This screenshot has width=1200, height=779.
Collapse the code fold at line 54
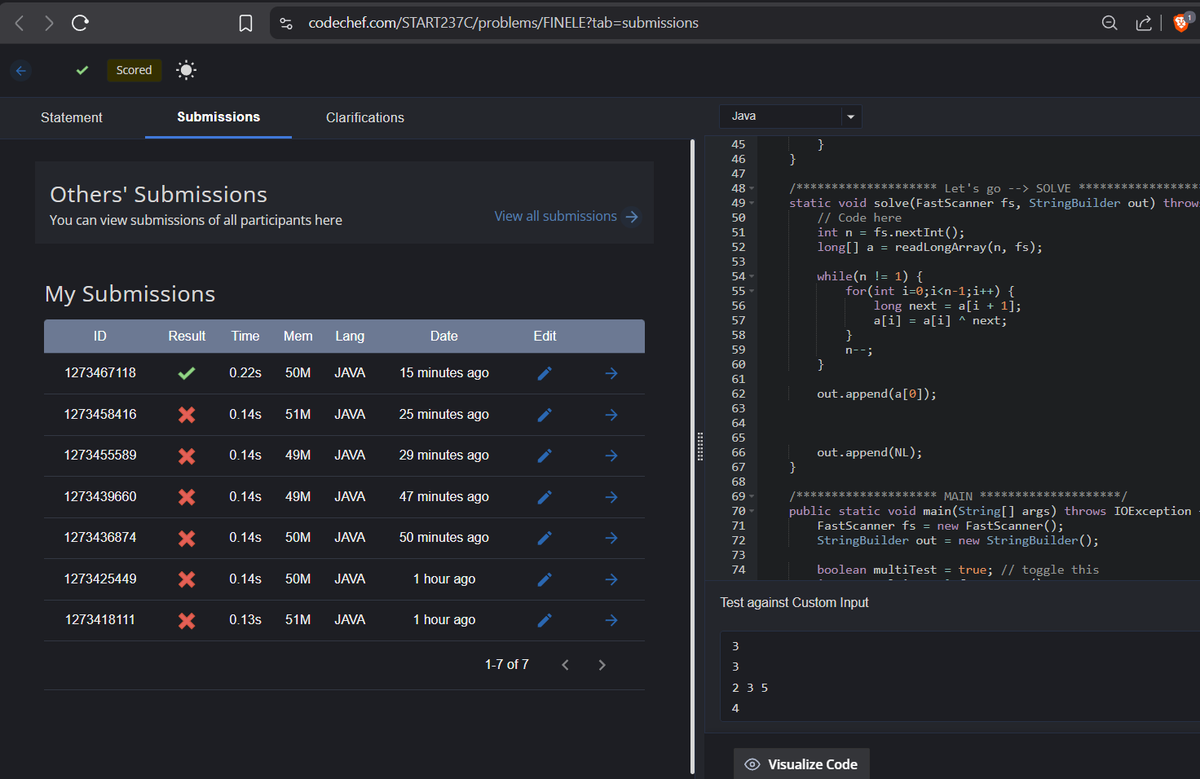[751, 276]
